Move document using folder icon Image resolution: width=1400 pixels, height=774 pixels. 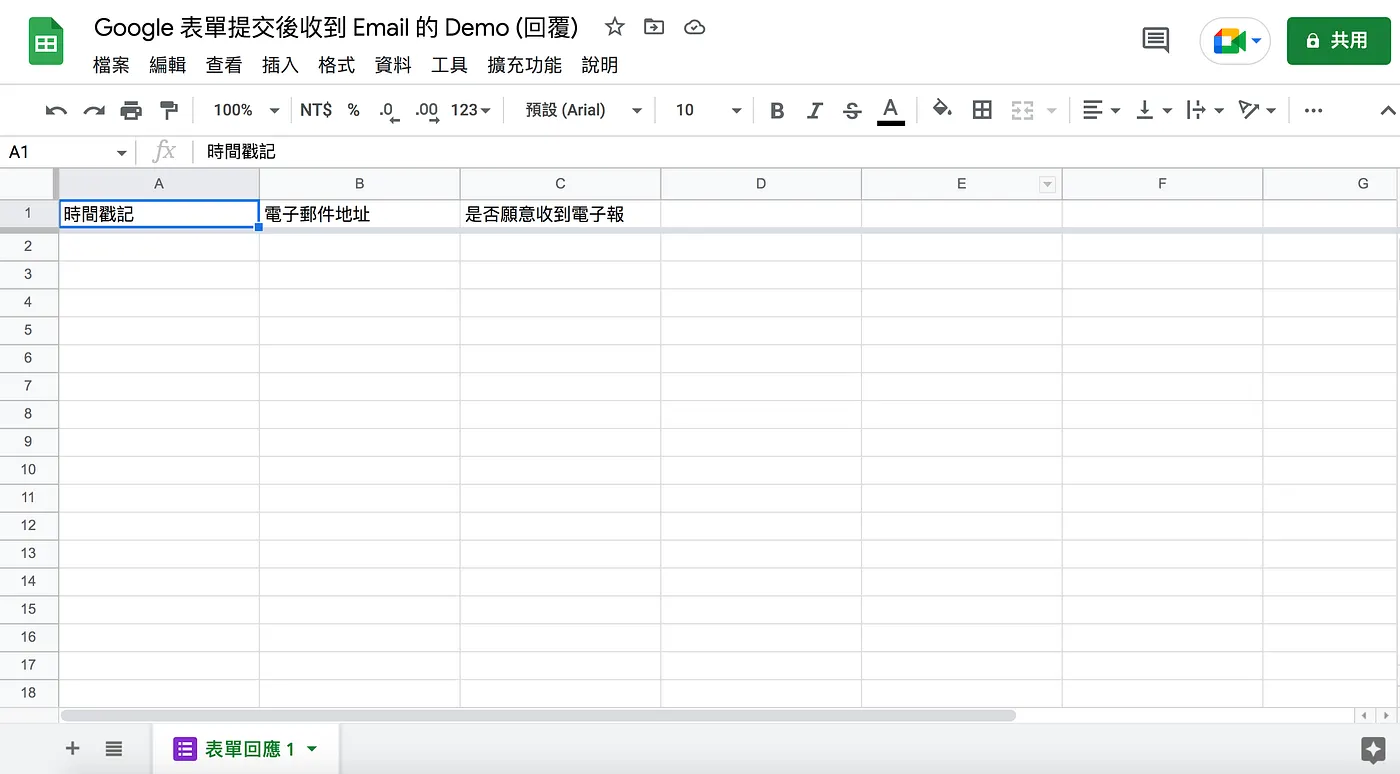coord(654,27)
